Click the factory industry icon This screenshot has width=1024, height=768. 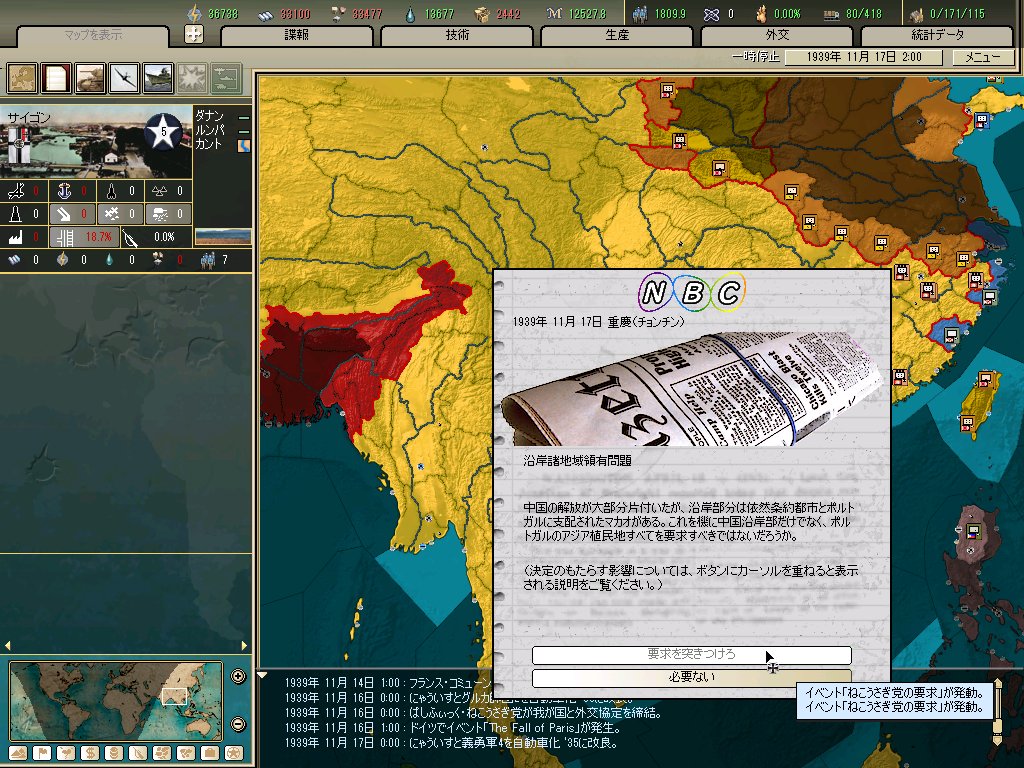coord(16,236)
